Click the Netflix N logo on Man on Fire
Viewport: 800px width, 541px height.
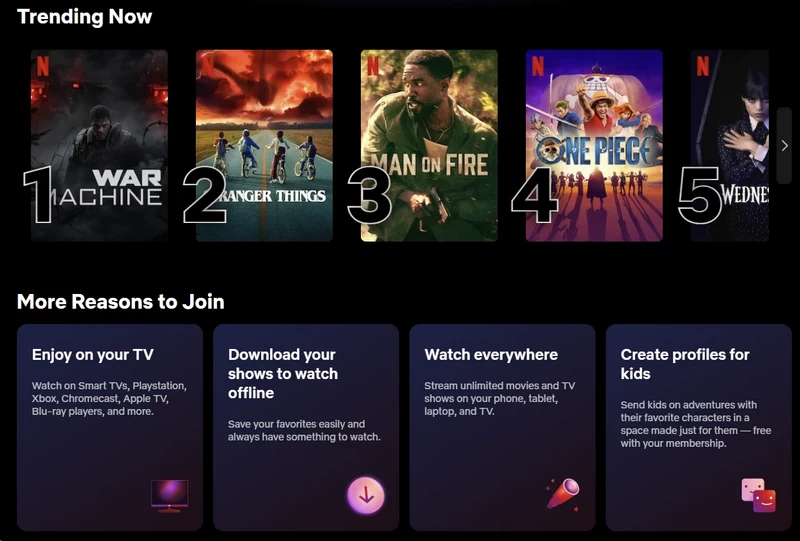[373, 66]
